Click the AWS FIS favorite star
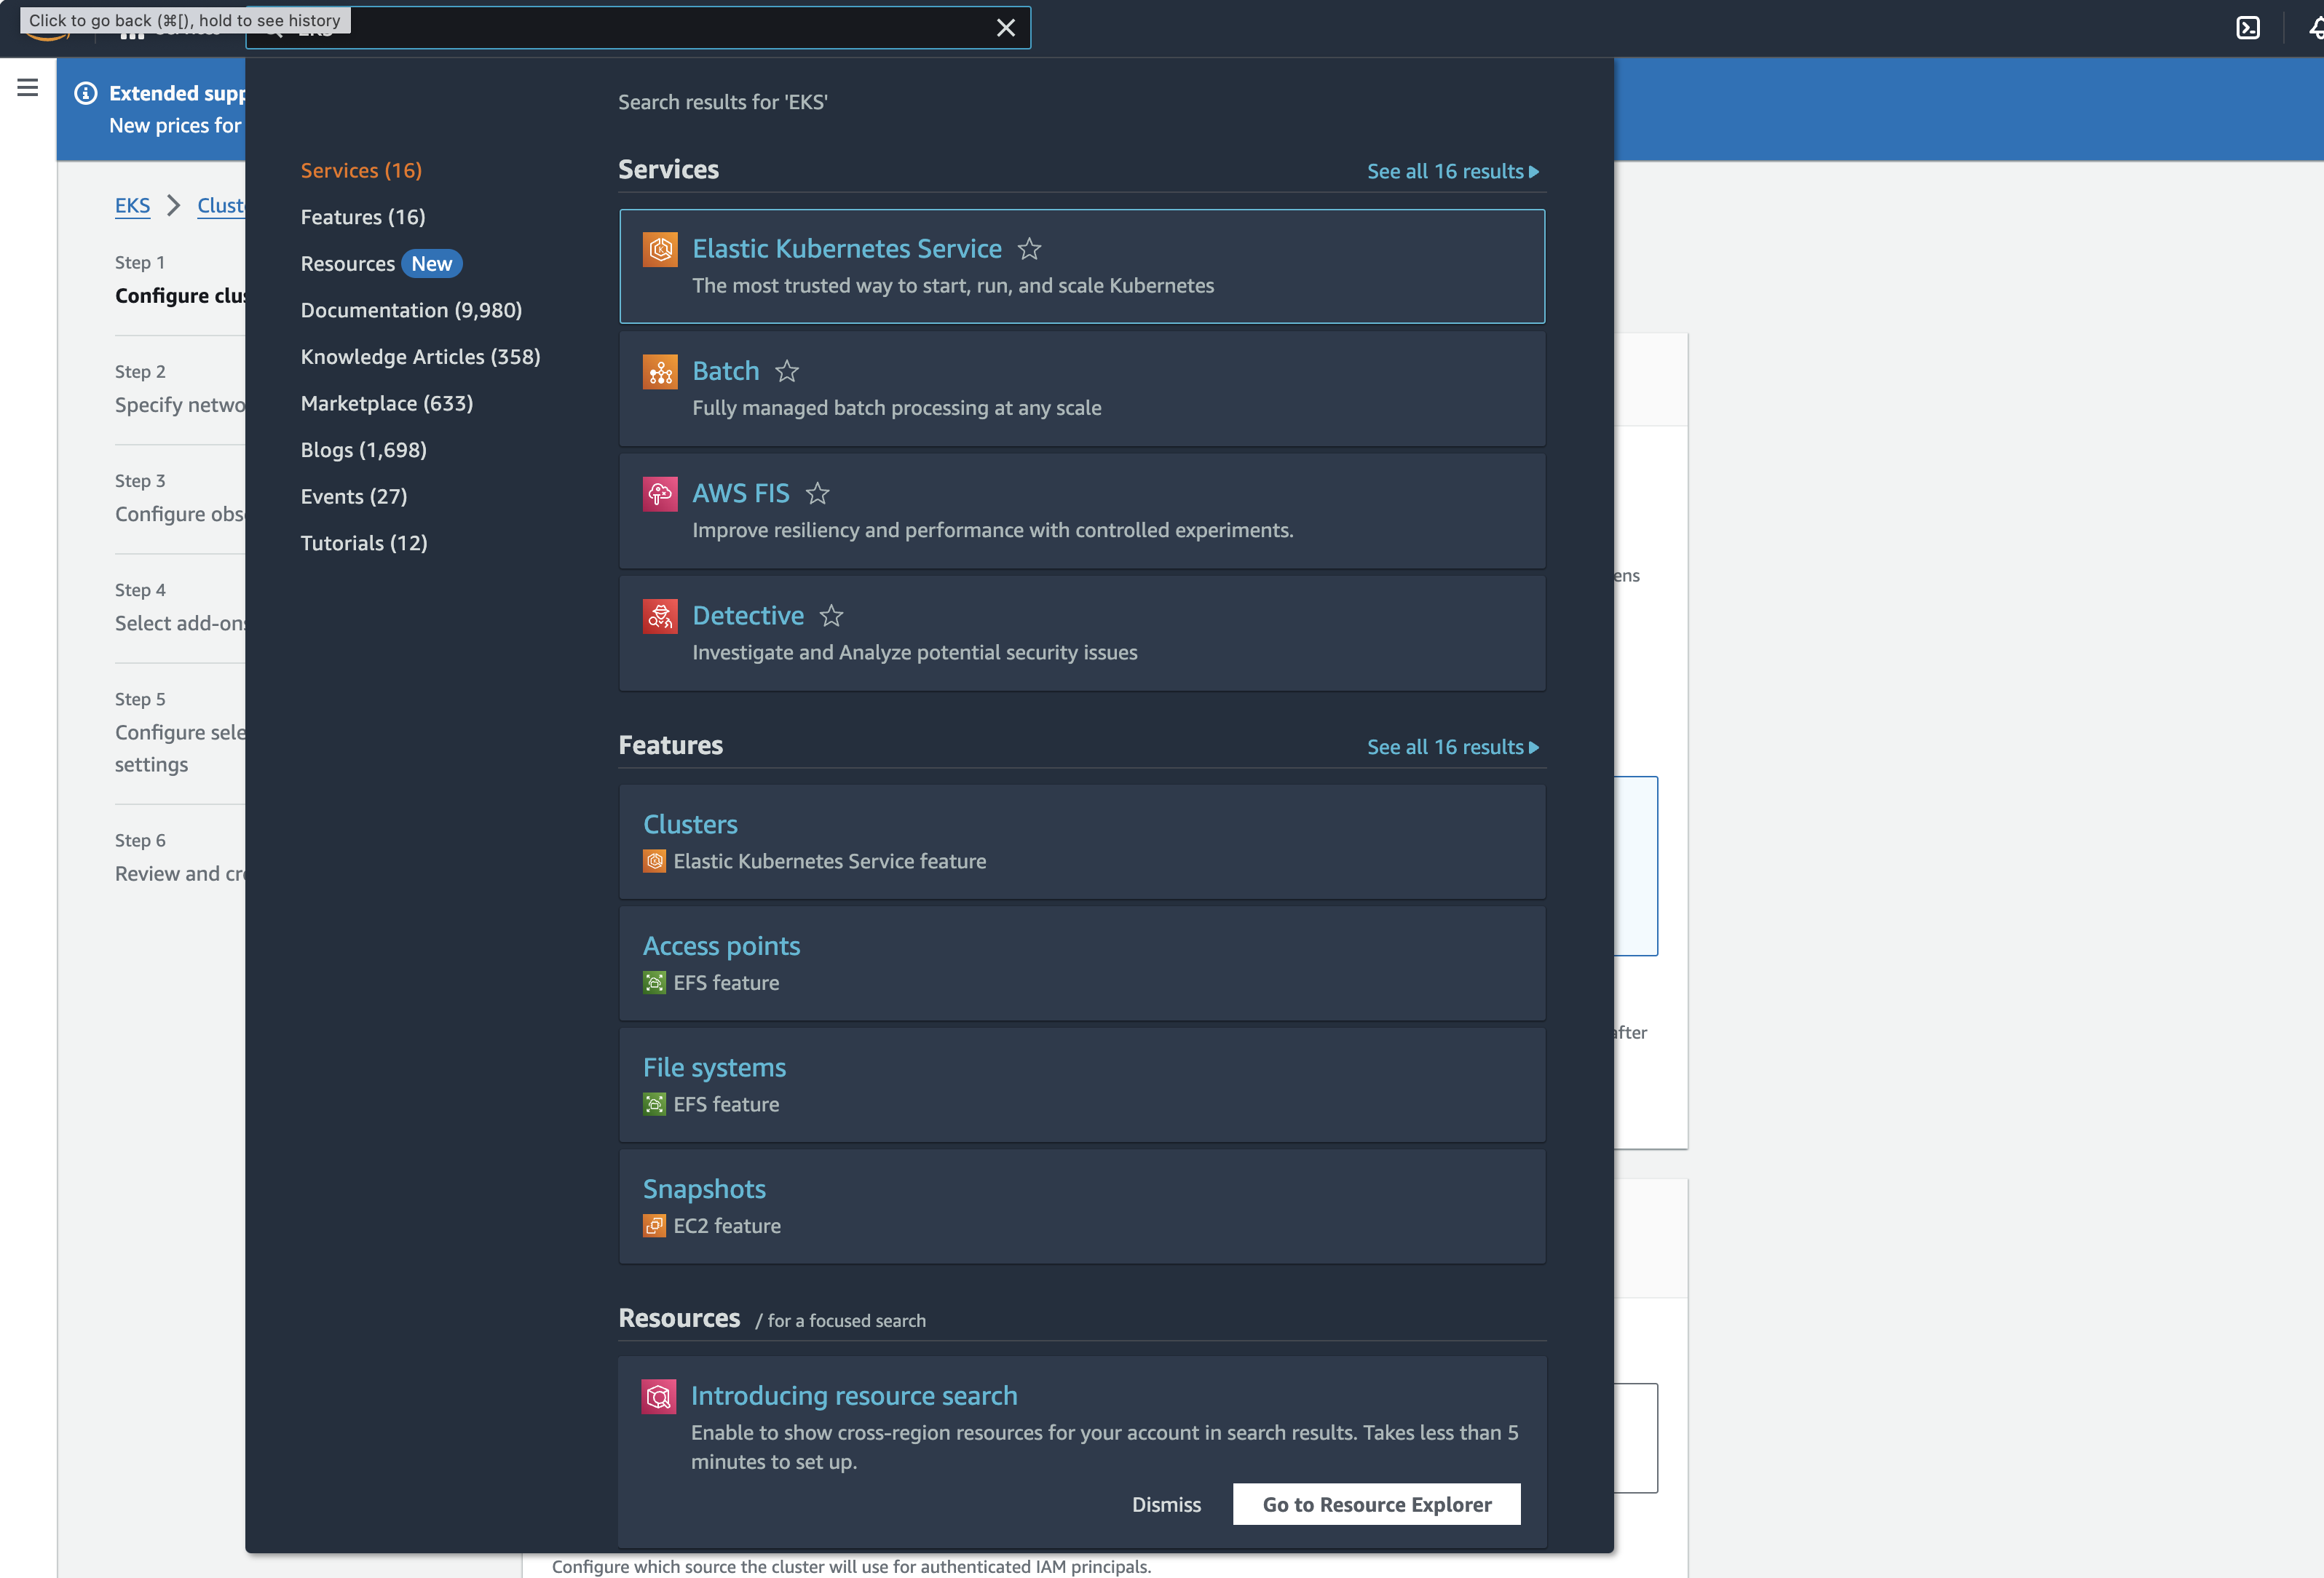The height and width of the screenshot is (1578, 2324). 817,494
